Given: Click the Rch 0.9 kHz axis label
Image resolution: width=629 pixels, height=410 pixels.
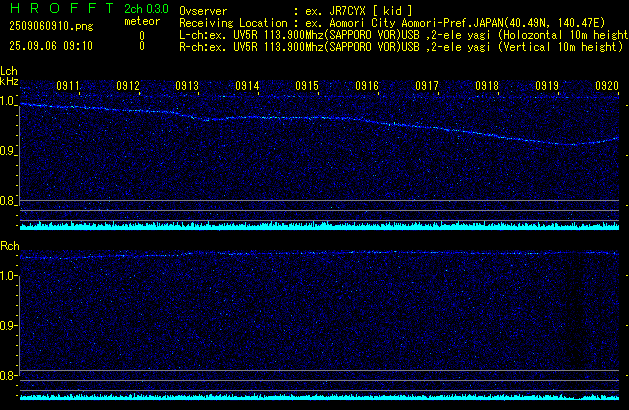Looking at the screenshot, I should point(7,326).
